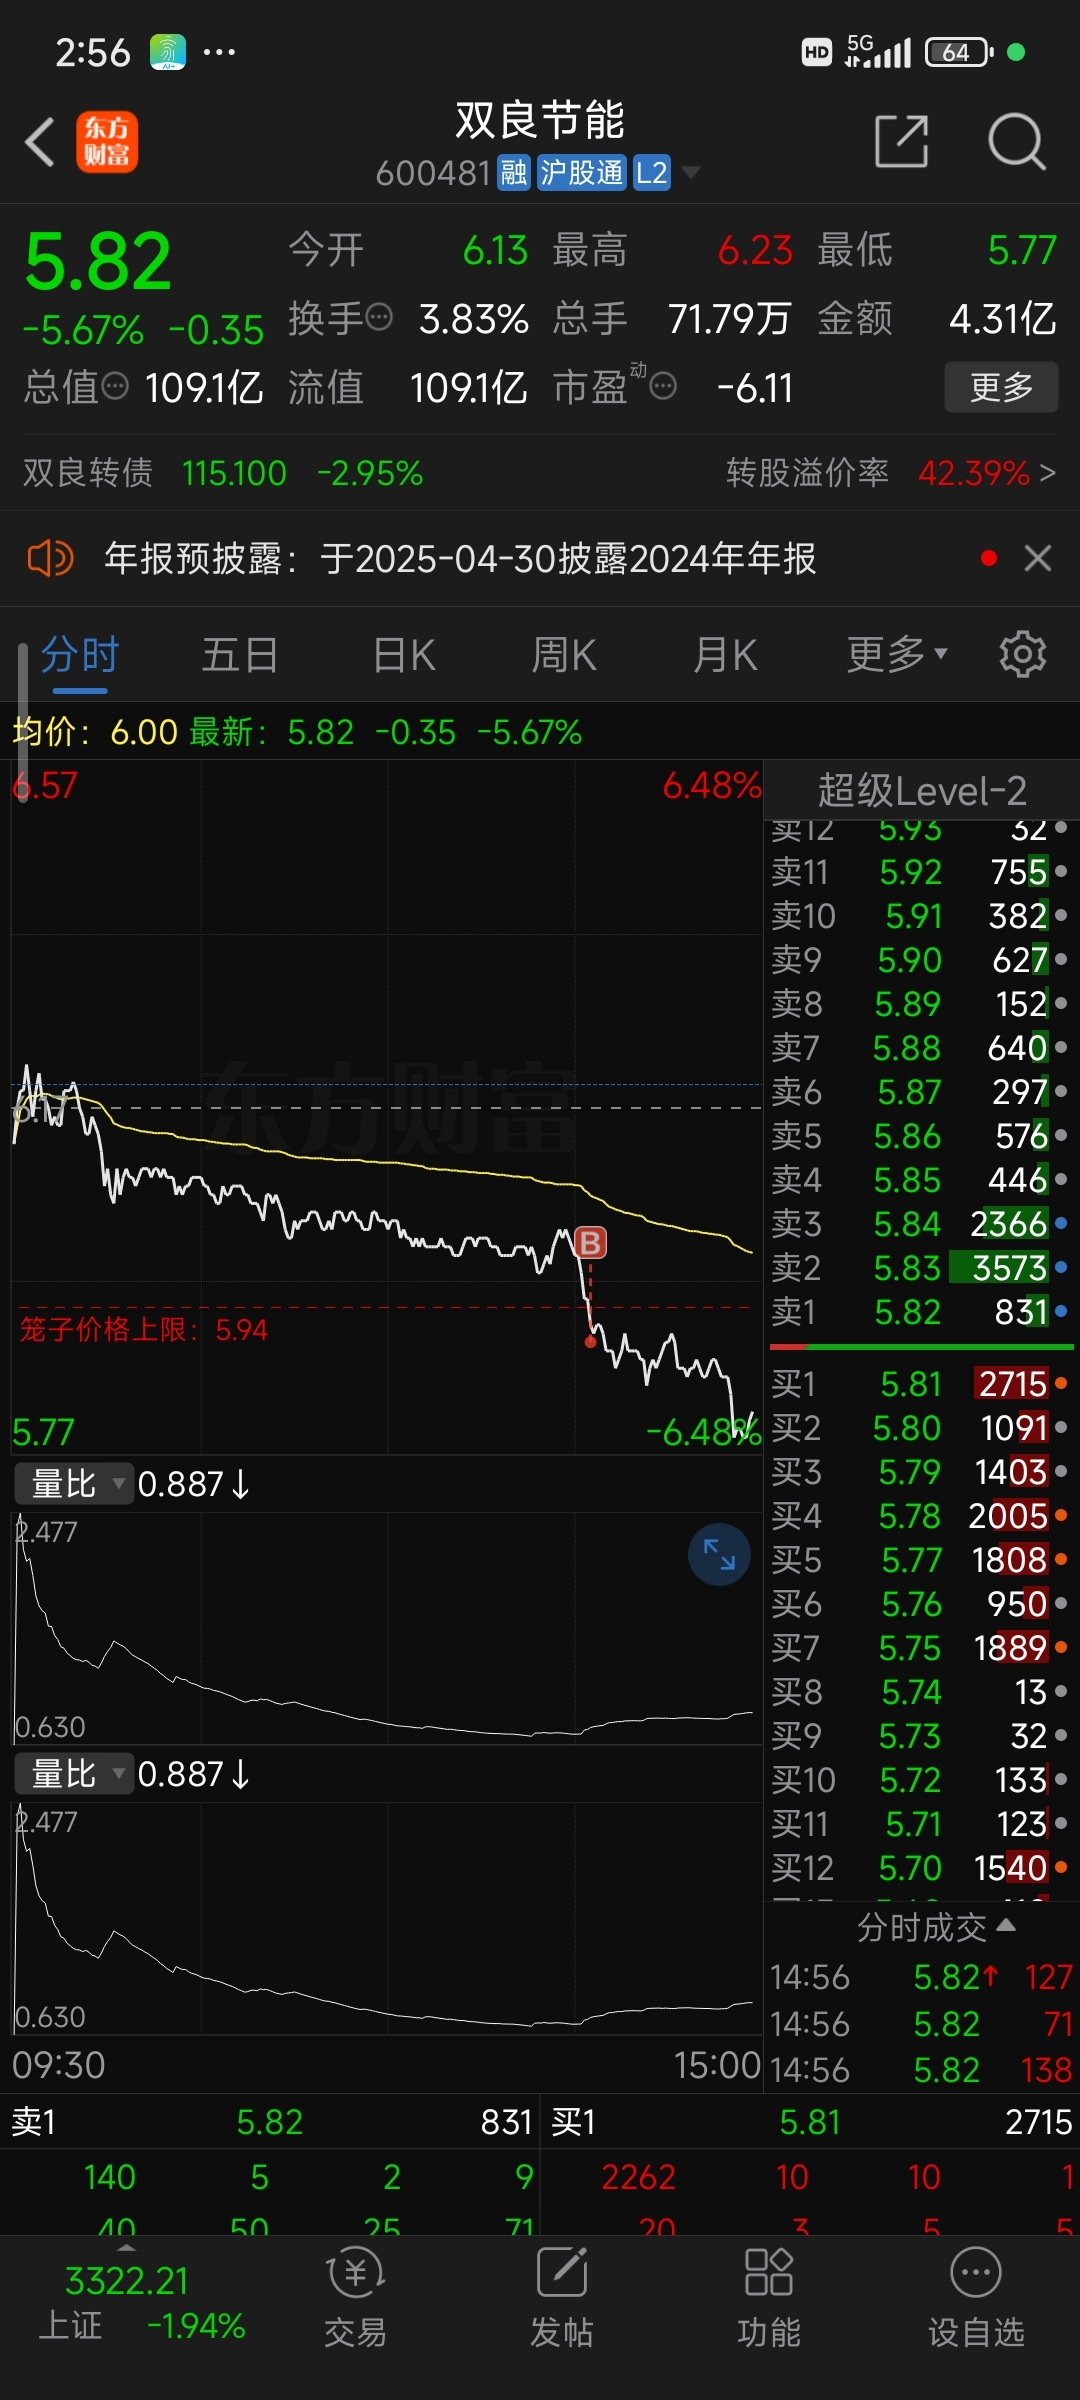The height and width of the screenshot is (2400, 1080).
Task: Tap the 140 sell queue order
Action: [x=109, y=2177]
